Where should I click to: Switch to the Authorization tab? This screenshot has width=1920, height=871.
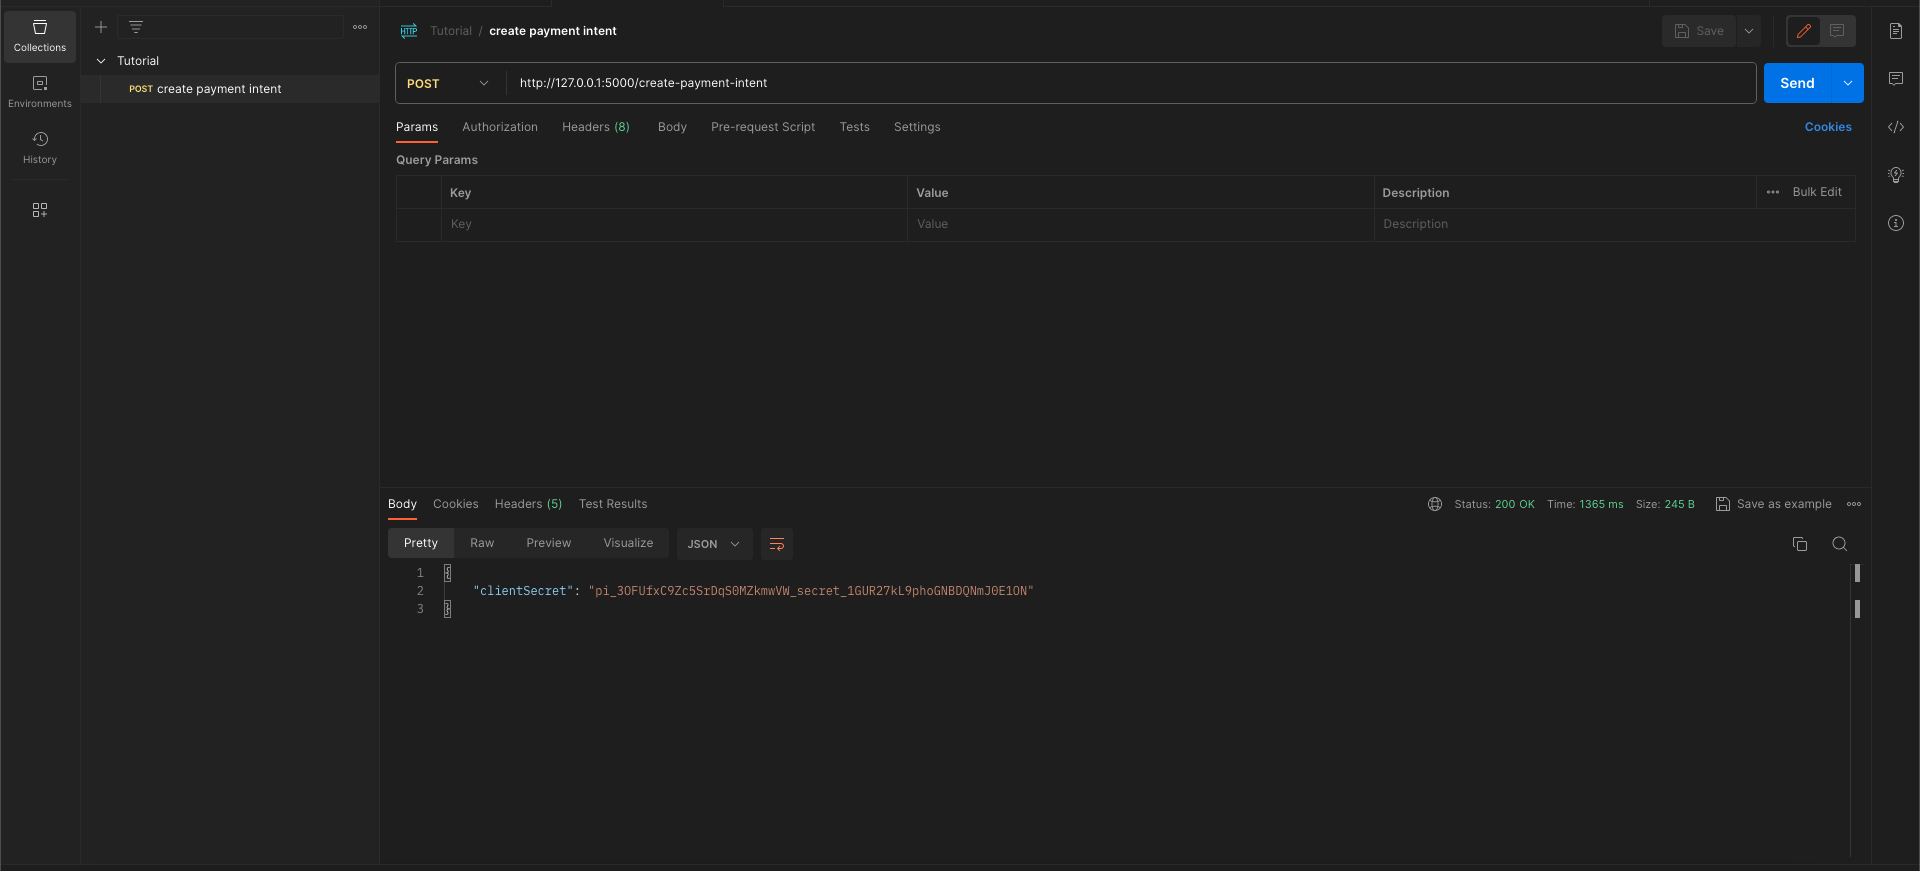(500, 127)
